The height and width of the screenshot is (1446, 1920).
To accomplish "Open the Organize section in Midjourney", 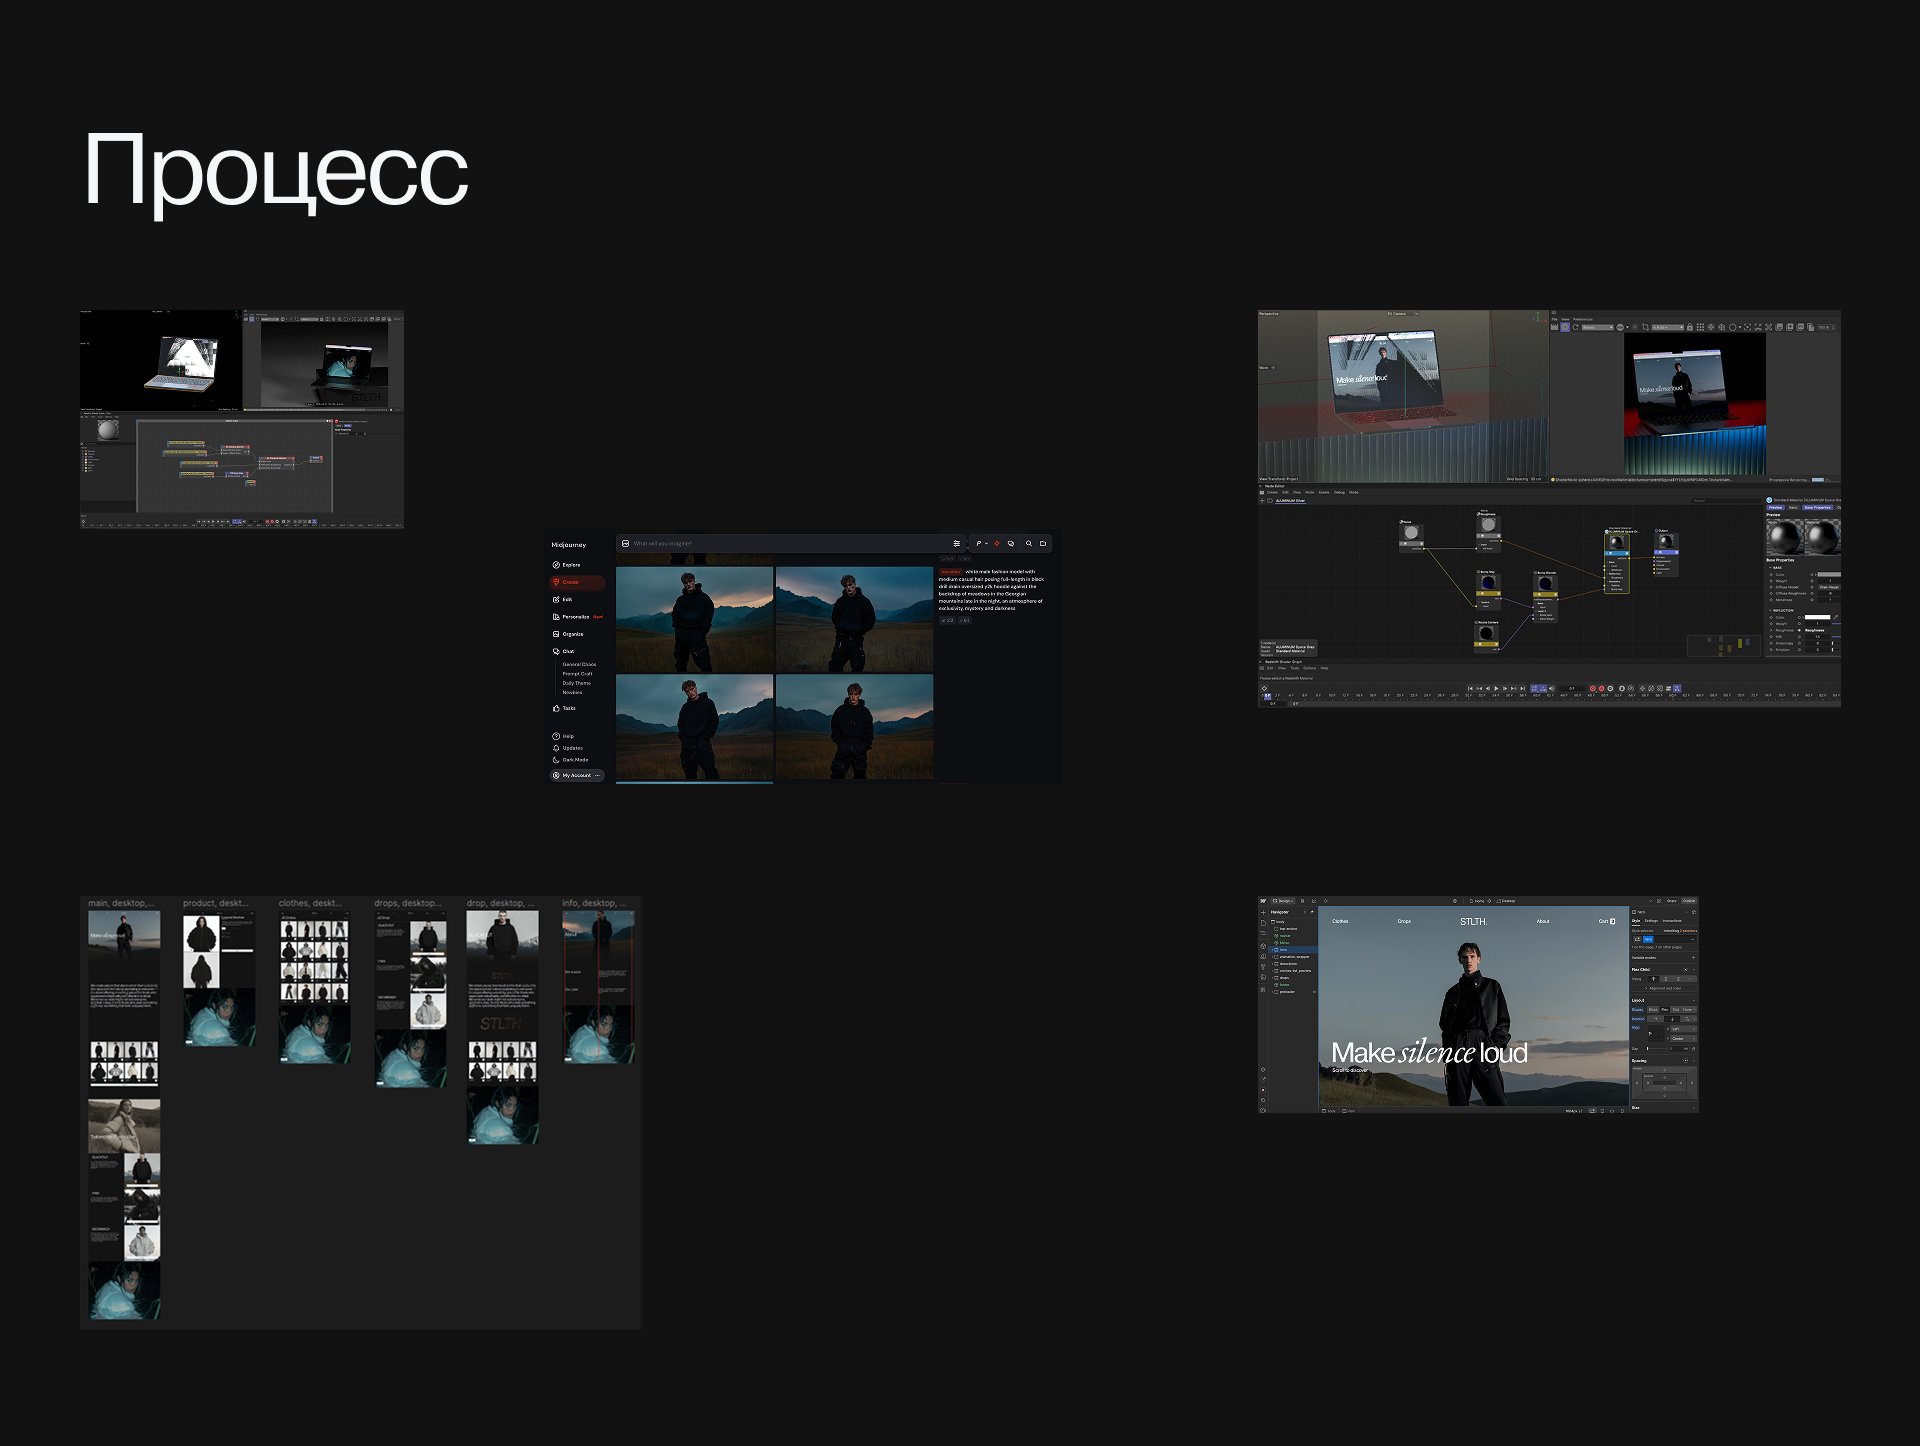I will point(572,634).
